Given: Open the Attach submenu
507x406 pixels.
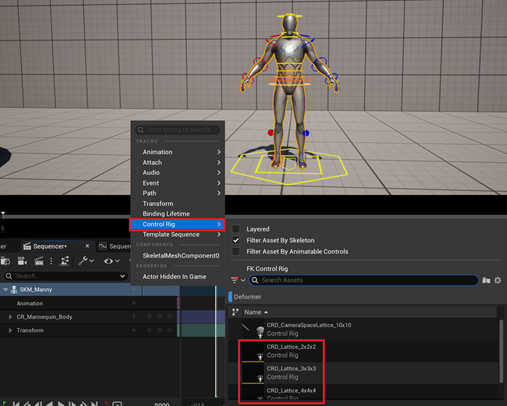Looking at the screenshot, I should coord(178,162).
